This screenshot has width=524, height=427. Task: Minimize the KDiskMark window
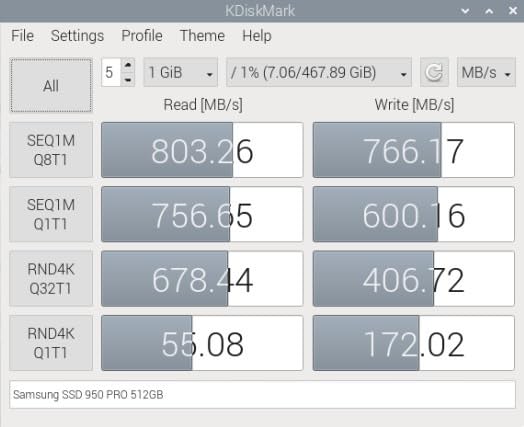465,11
